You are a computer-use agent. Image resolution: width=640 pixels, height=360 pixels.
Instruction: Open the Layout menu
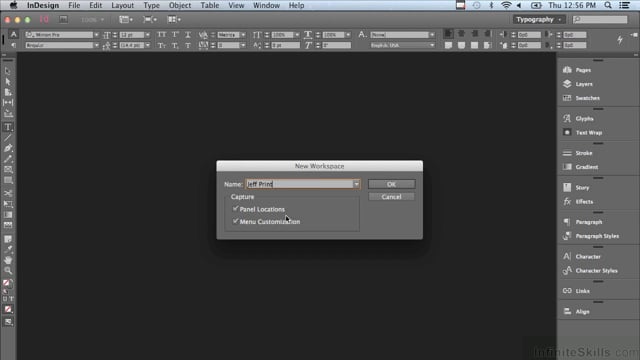pyautogui.click(x=122, y=5)
